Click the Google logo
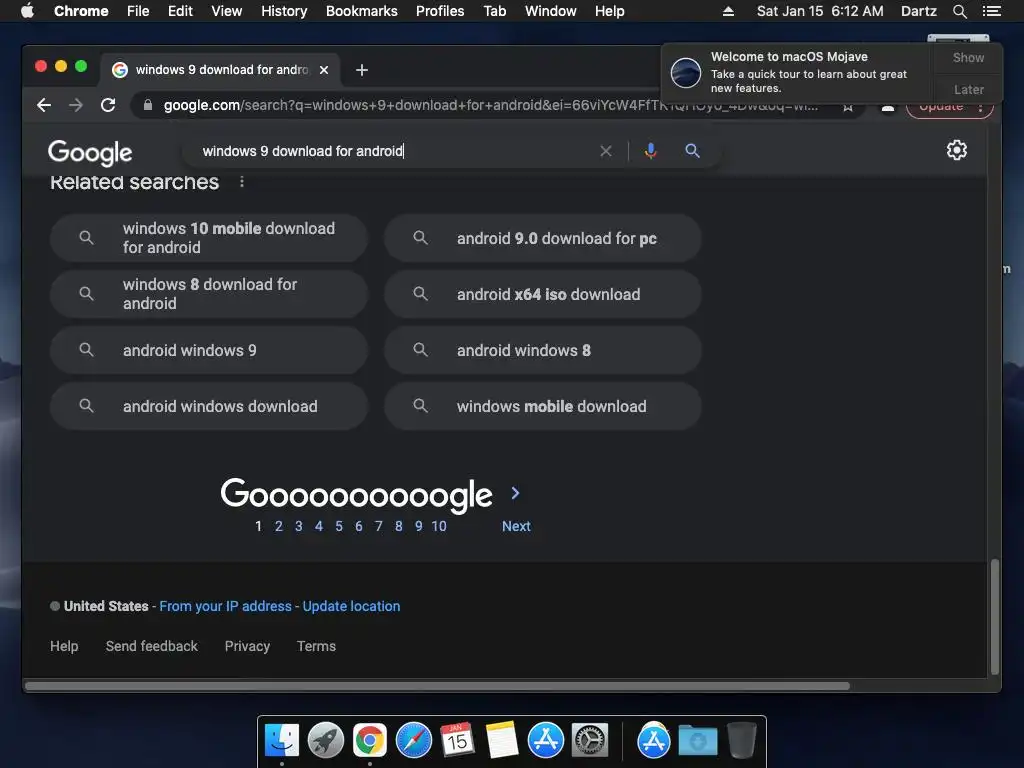Image resolution: width=1024 pixels, height=768 pixels. 90,153
